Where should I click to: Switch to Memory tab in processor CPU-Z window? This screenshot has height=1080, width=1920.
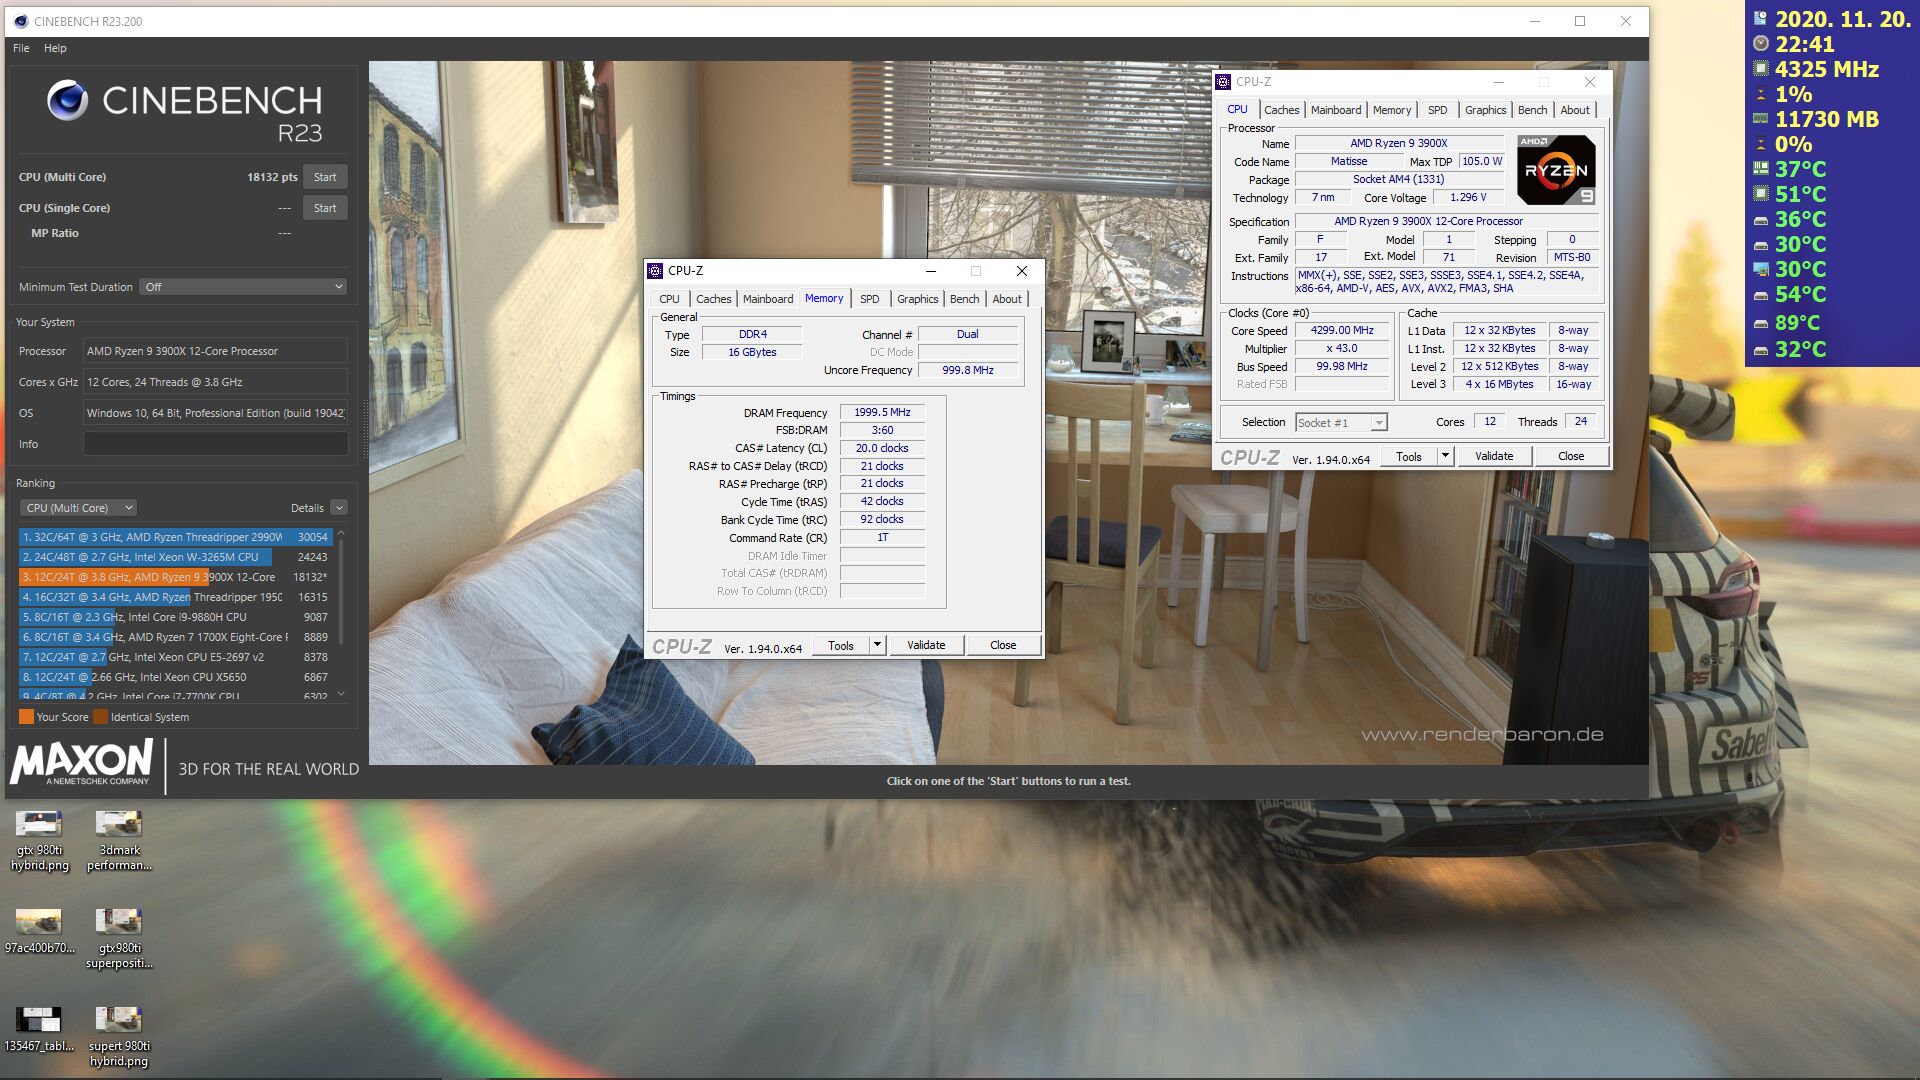[1392, 110]
